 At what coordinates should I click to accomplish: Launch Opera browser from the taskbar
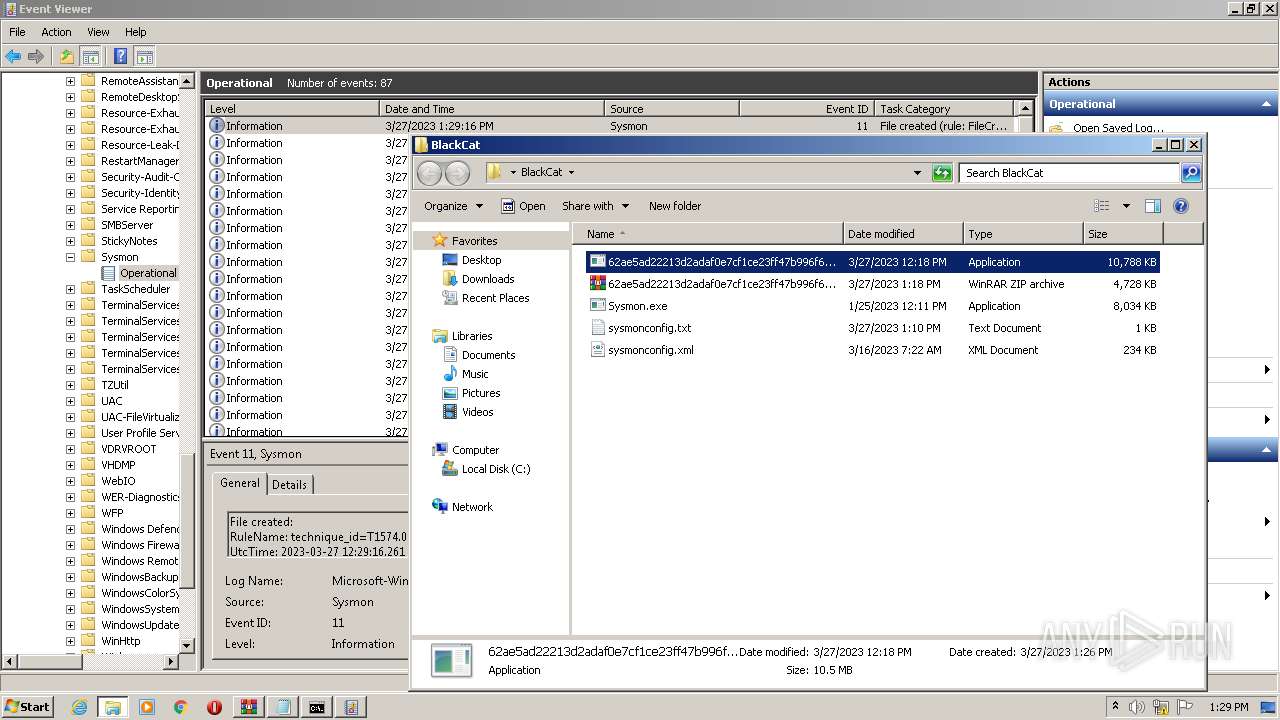(214, 707)
